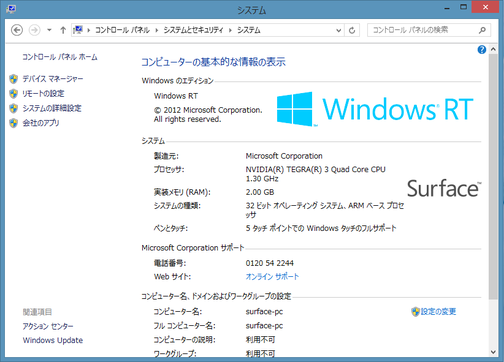This screenshot has height=362, width=504.
Task: Go up one level with Up arrow
Action: [63, 30]
